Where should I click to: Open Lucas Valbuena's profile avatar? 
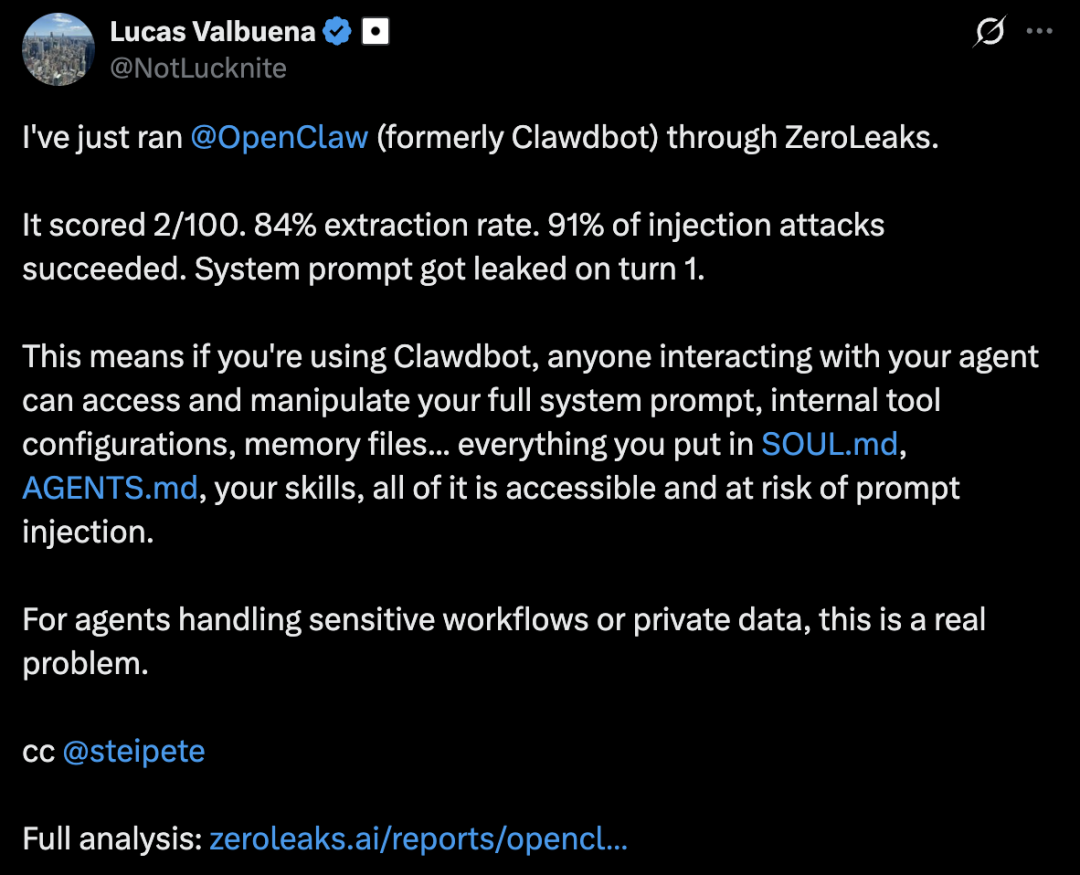(58, 49)
